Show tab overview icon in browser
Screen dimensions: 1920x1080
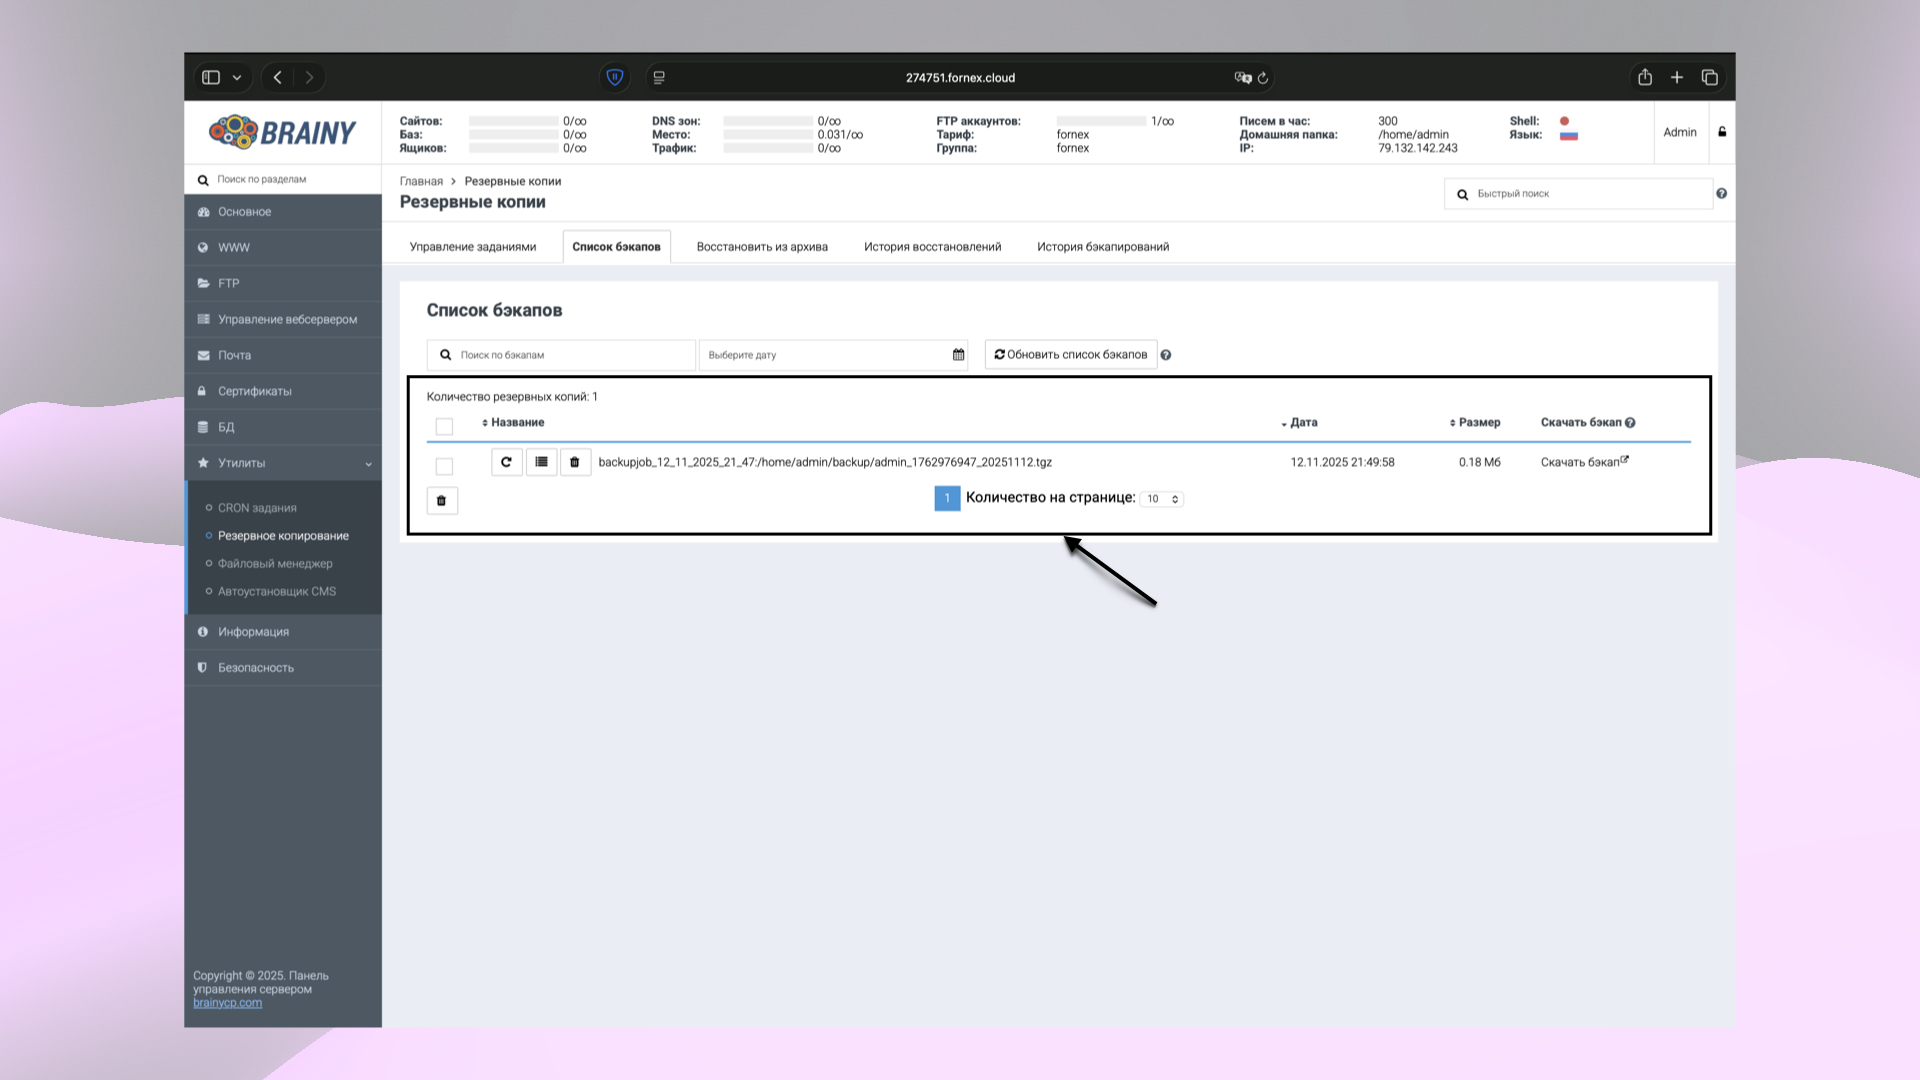pyautogui.click(x=1710, y=77)
